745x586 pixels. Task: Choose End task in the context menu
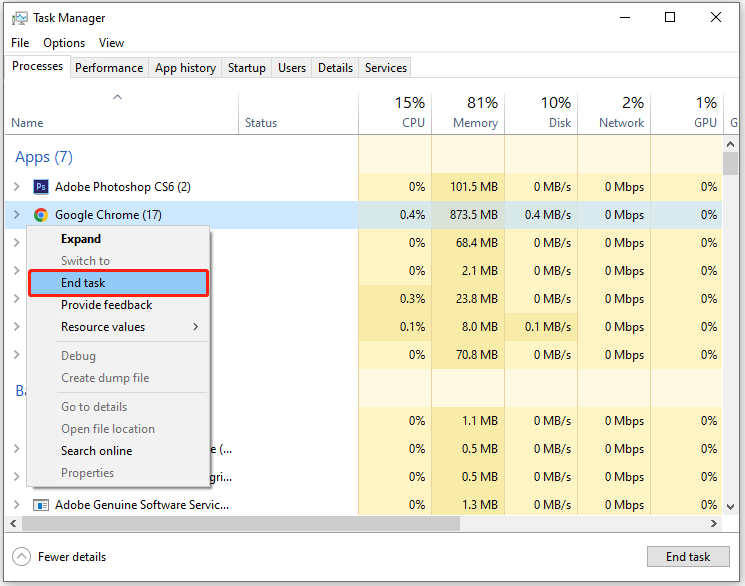[x=118, y=283]
